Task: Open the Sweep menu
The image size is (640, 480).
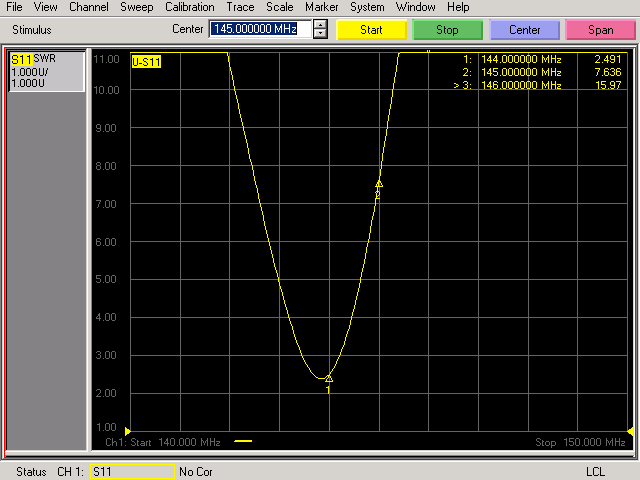Action: click(x=137, y=7)
